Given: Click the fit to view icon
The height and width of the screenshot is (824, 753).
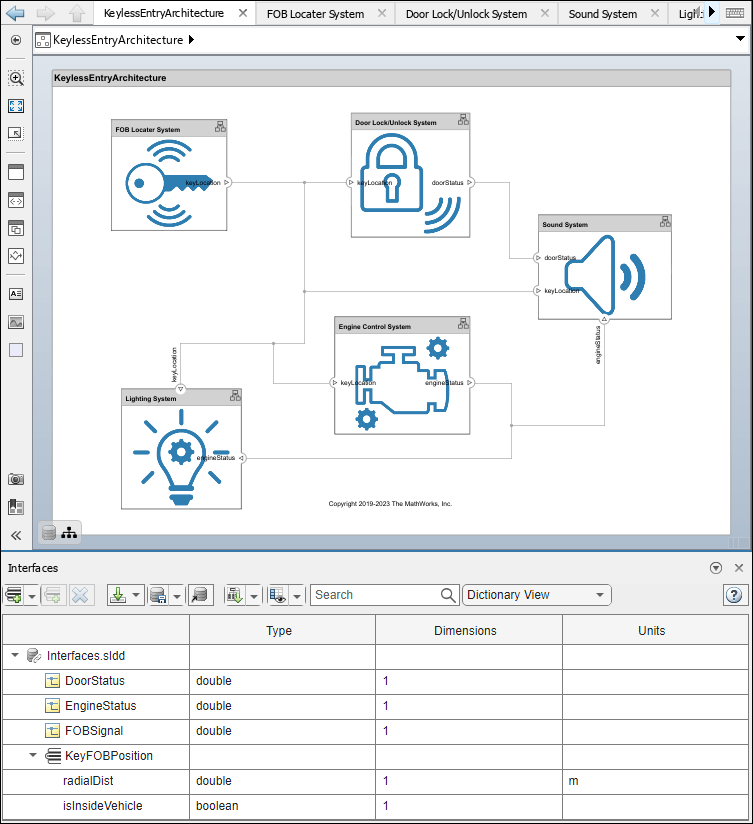Looking at the screenshot, I should tap(16, 106).
